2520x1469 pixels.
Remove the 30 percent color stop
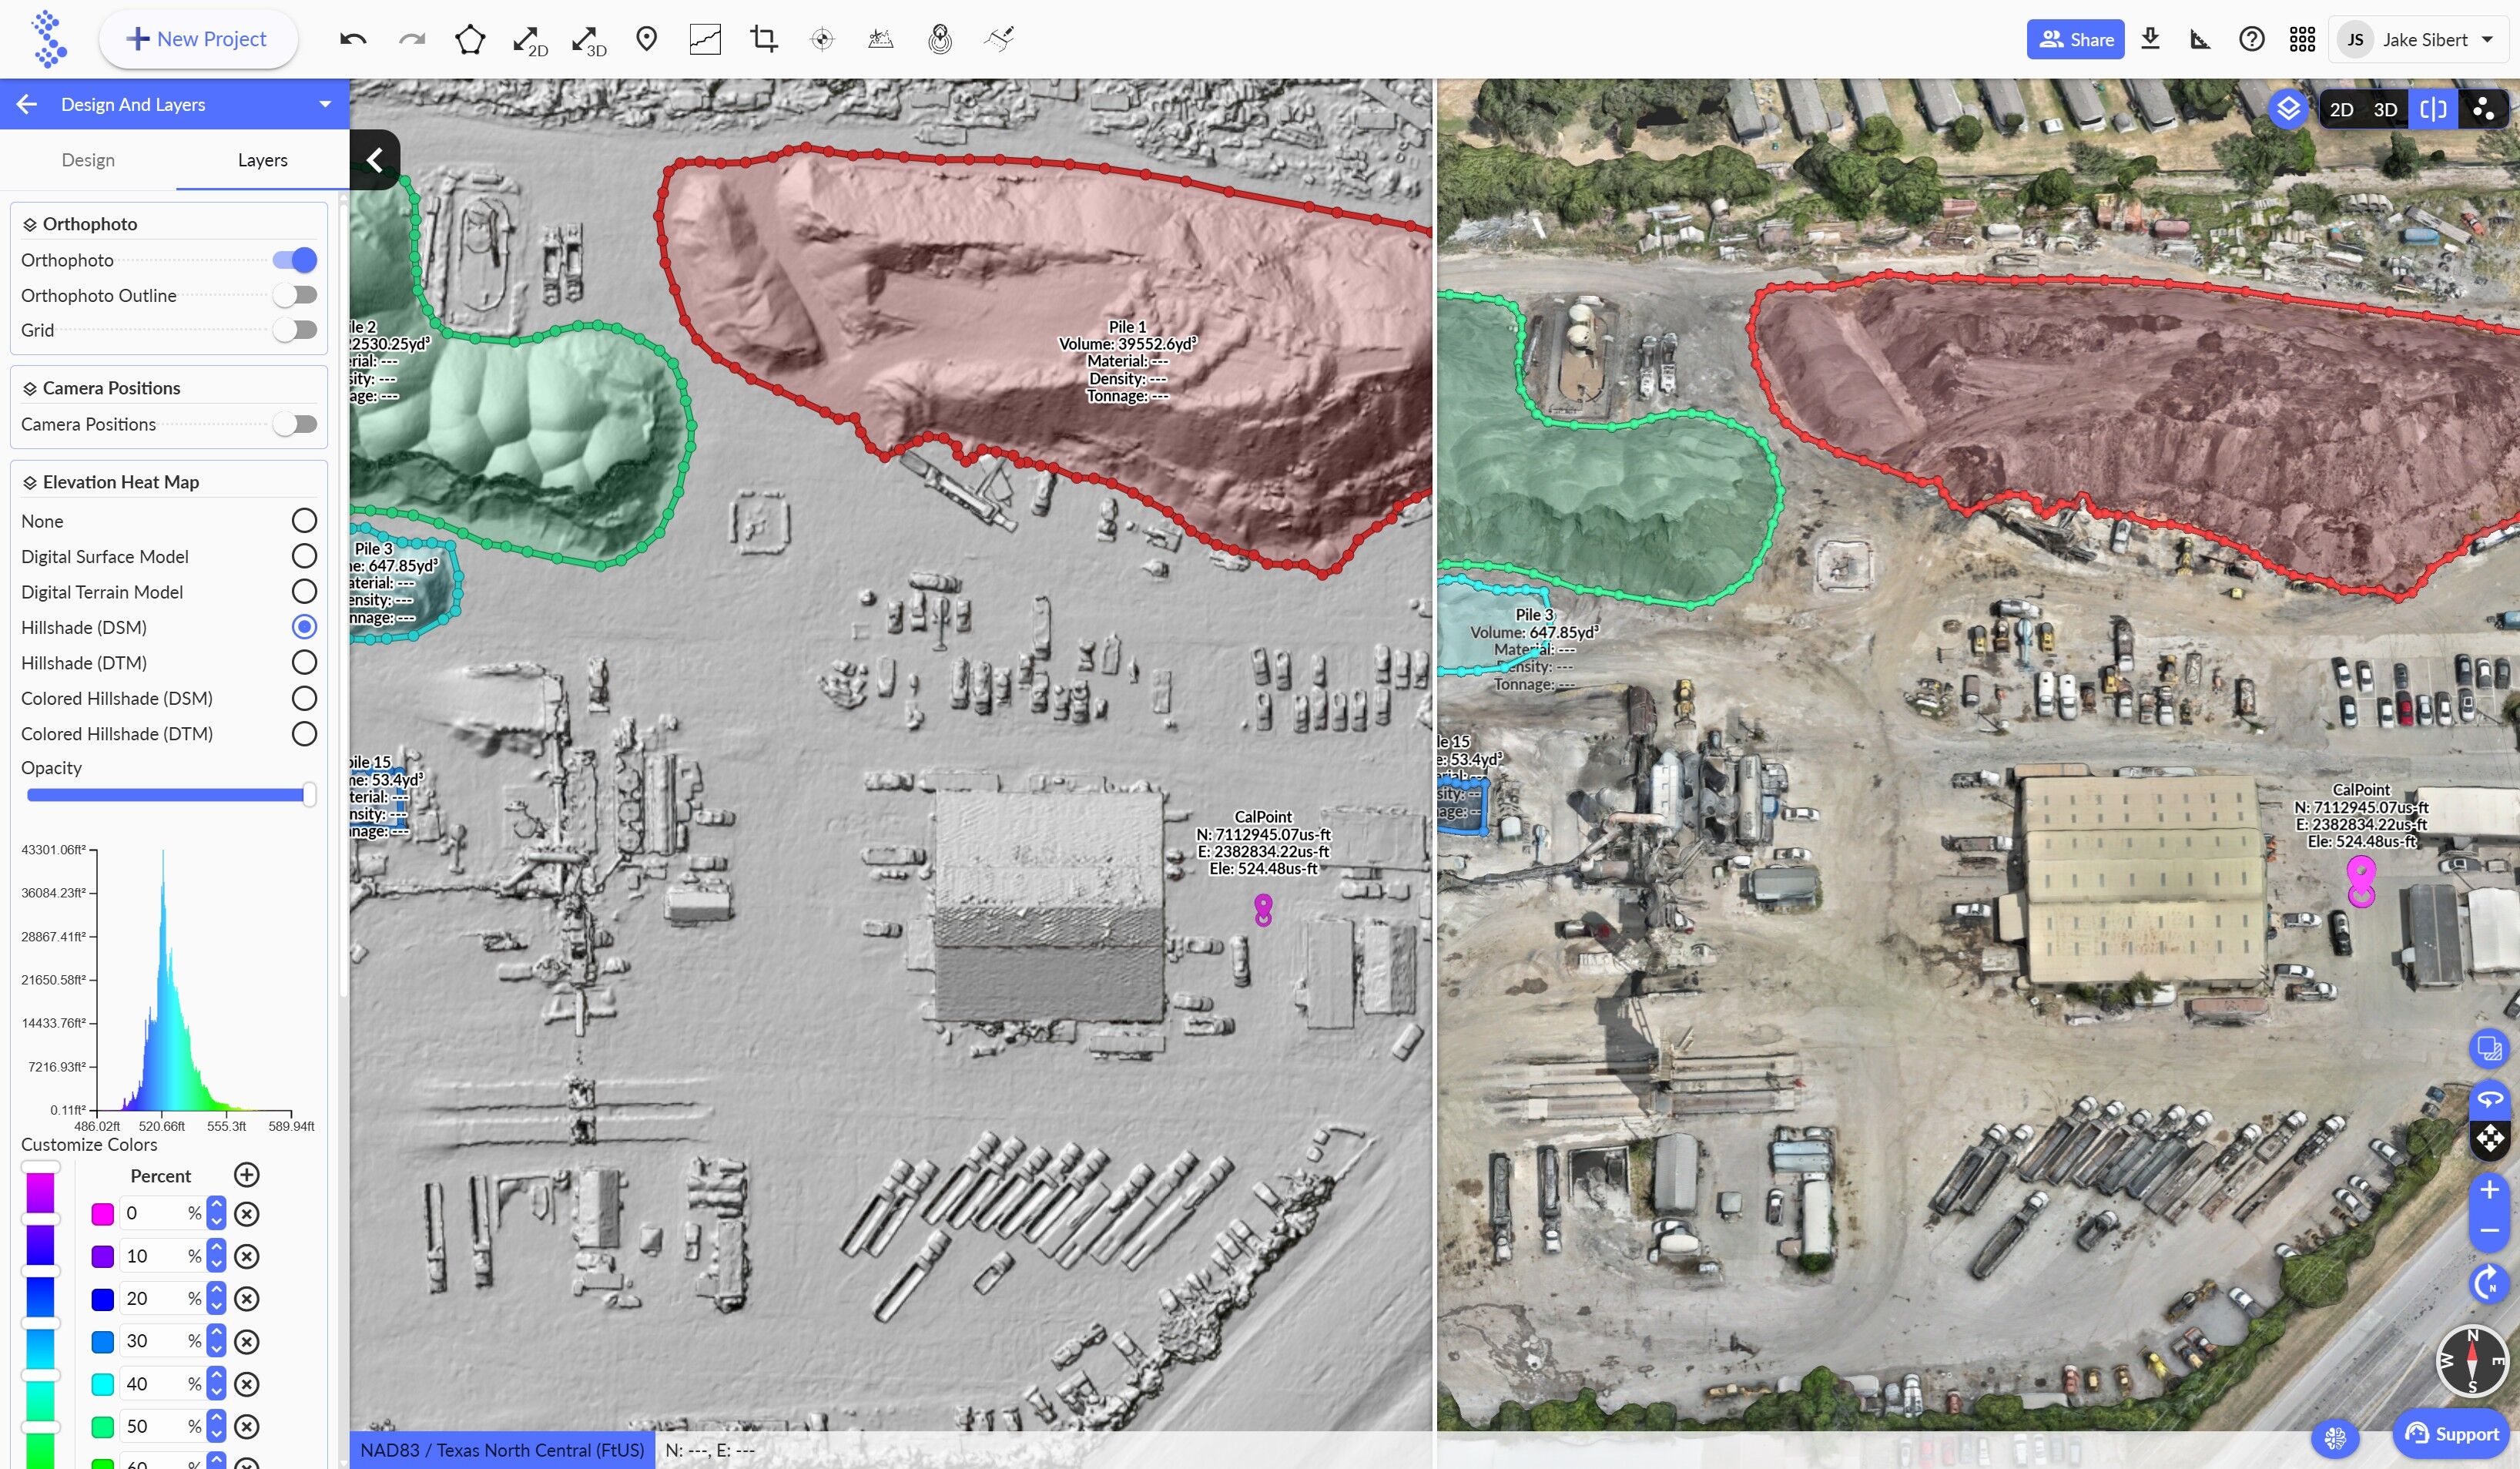(x=246, y=1341)
